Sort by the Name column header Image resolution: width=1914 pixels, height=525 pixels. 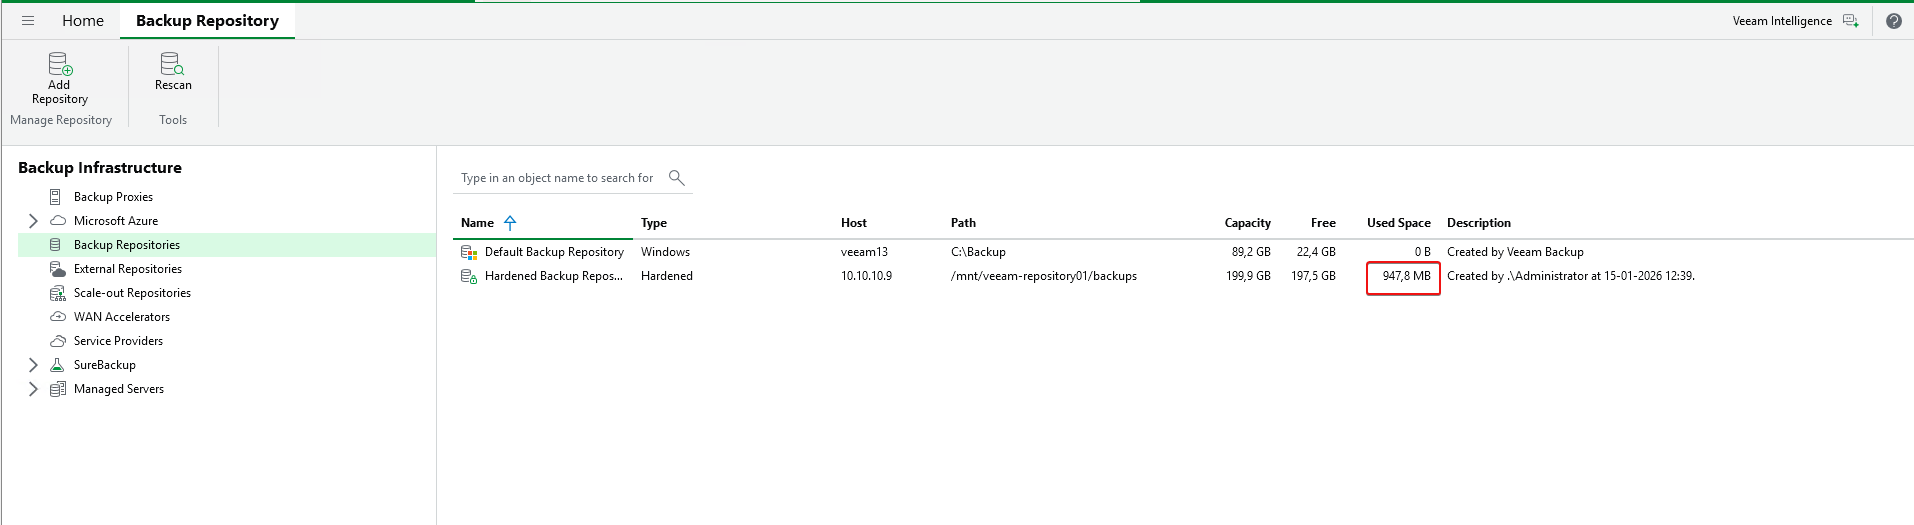click(x=477, y=223)
